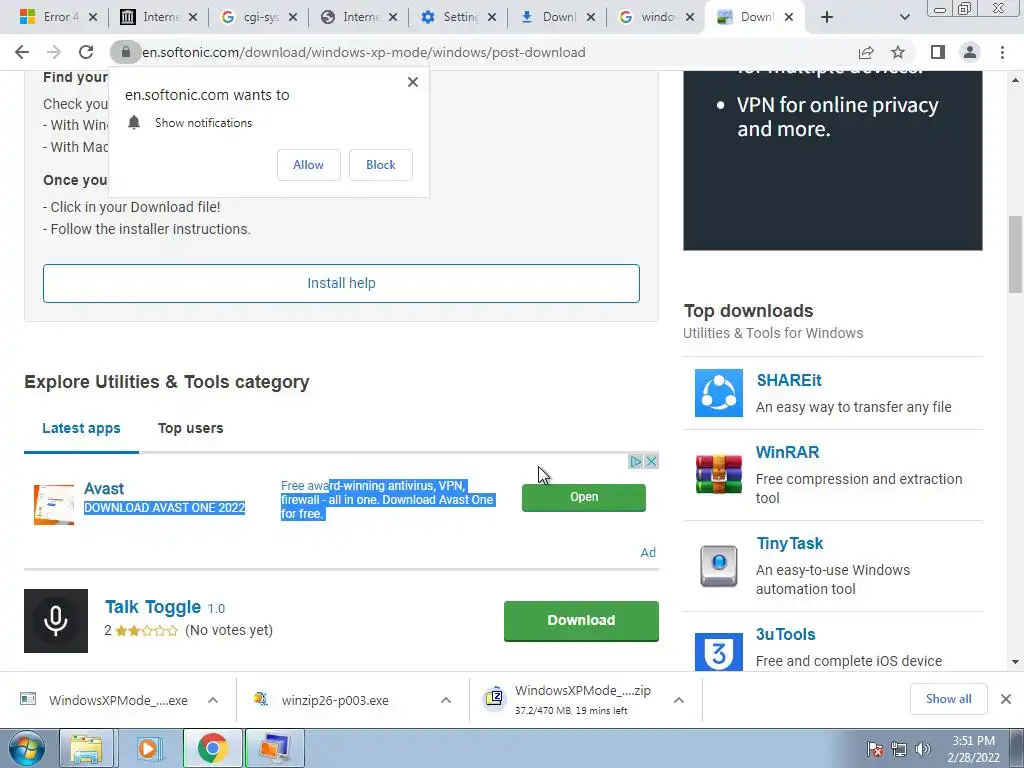1024x768 pixels.
Task: Switch to the Top users tab
Action: tap(191, 428)
